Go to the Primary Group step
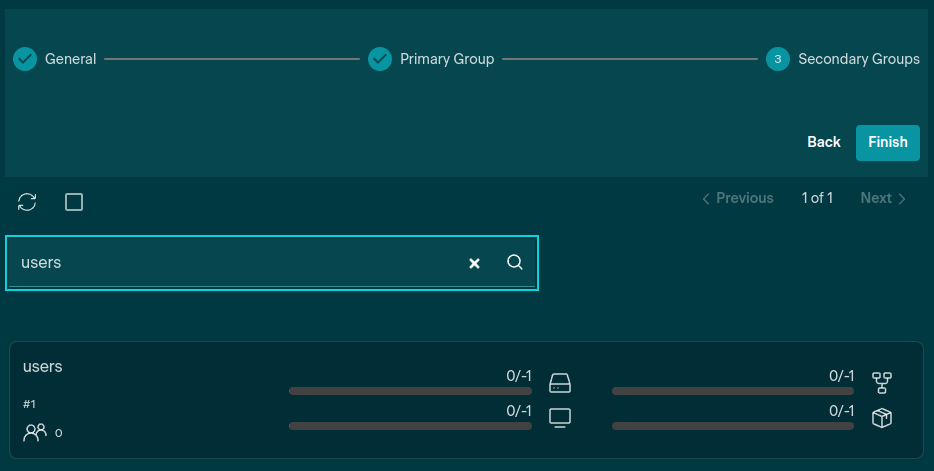Image resolution: width=934 pixels, height=471 pixels. coord(431,59)
